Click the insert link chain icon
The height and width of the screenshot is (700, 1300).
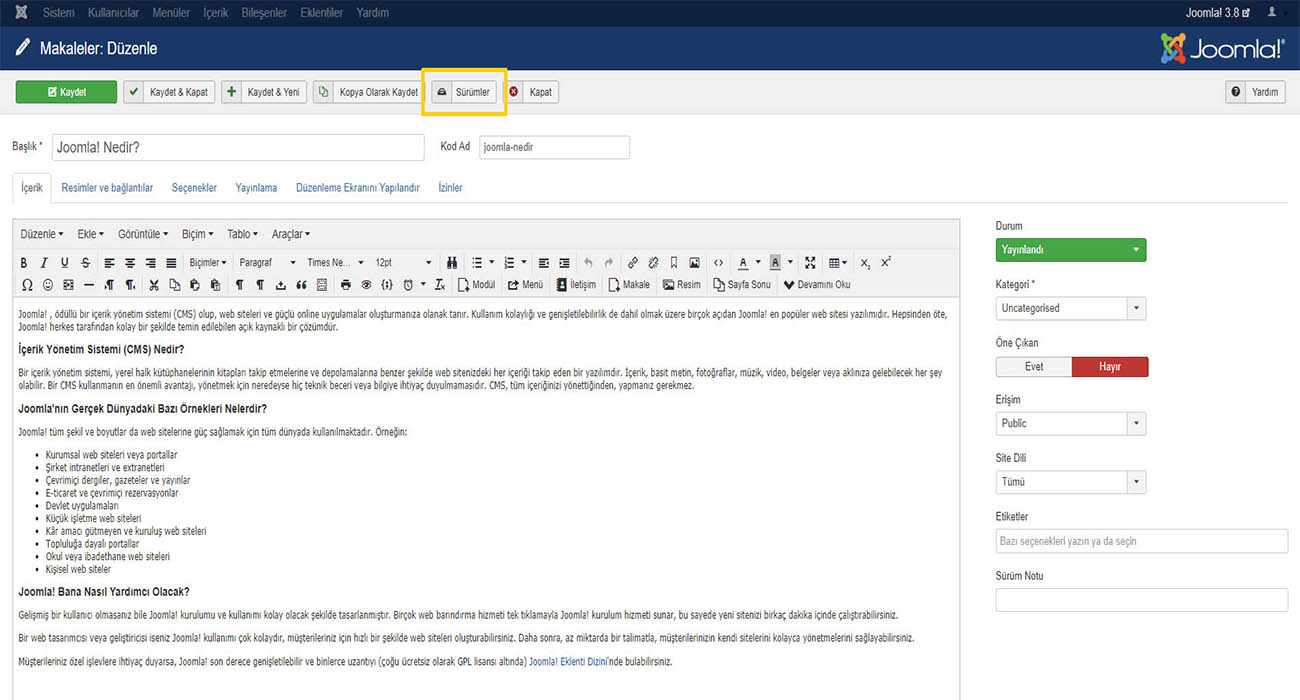pyautogui.click(x=633, y=263)
